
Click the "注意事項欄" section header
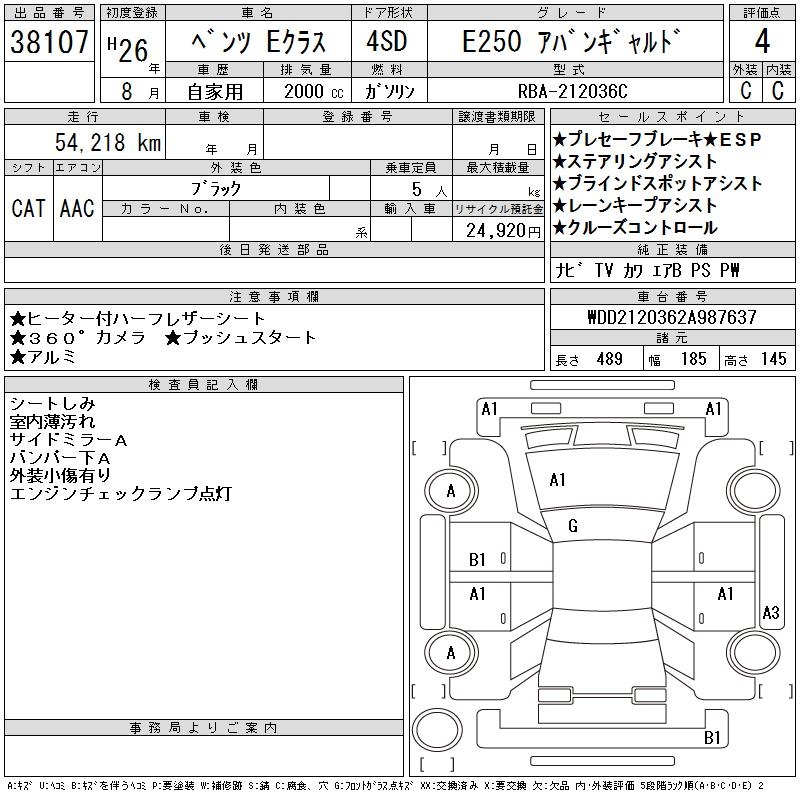pyautogui.click(x=274, y=296)
